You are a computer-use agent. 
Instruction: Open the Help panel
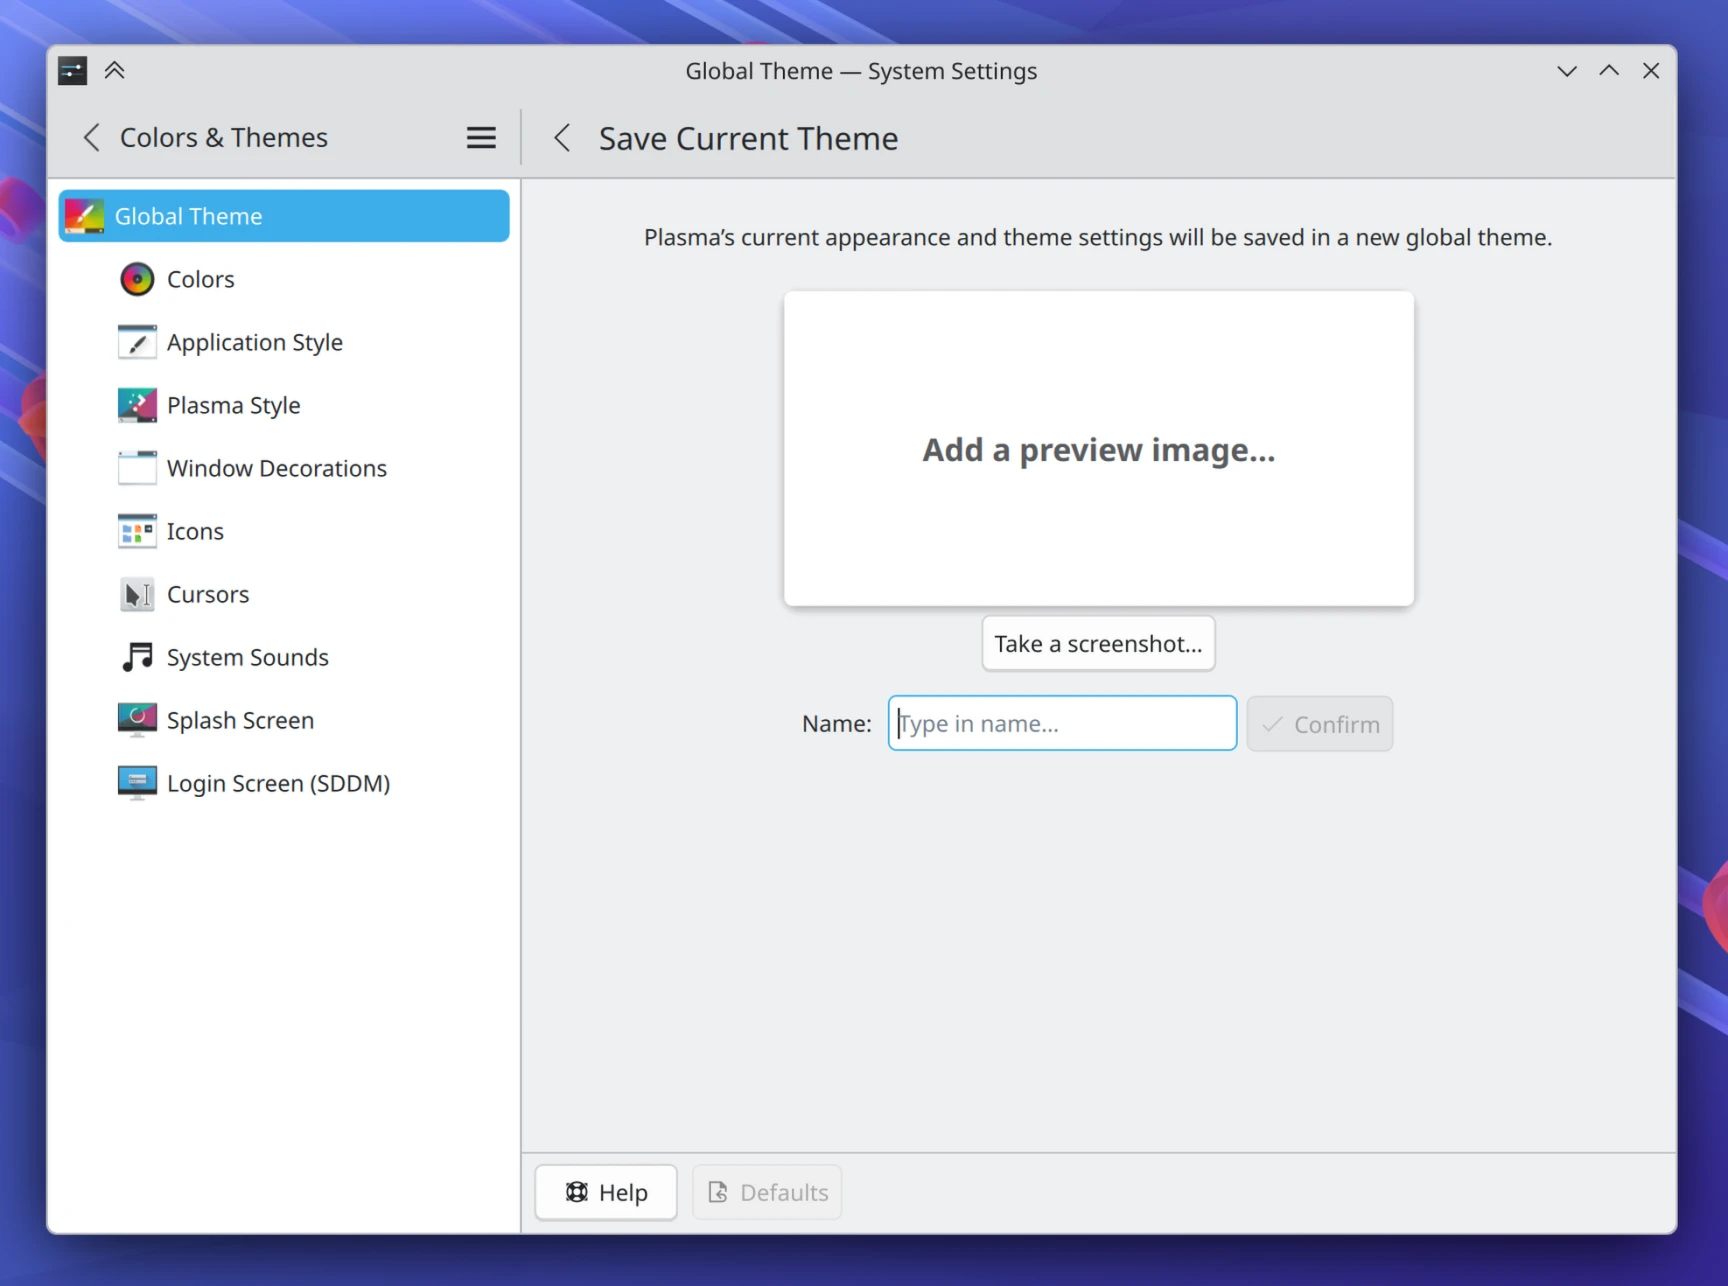point(605,1192)
